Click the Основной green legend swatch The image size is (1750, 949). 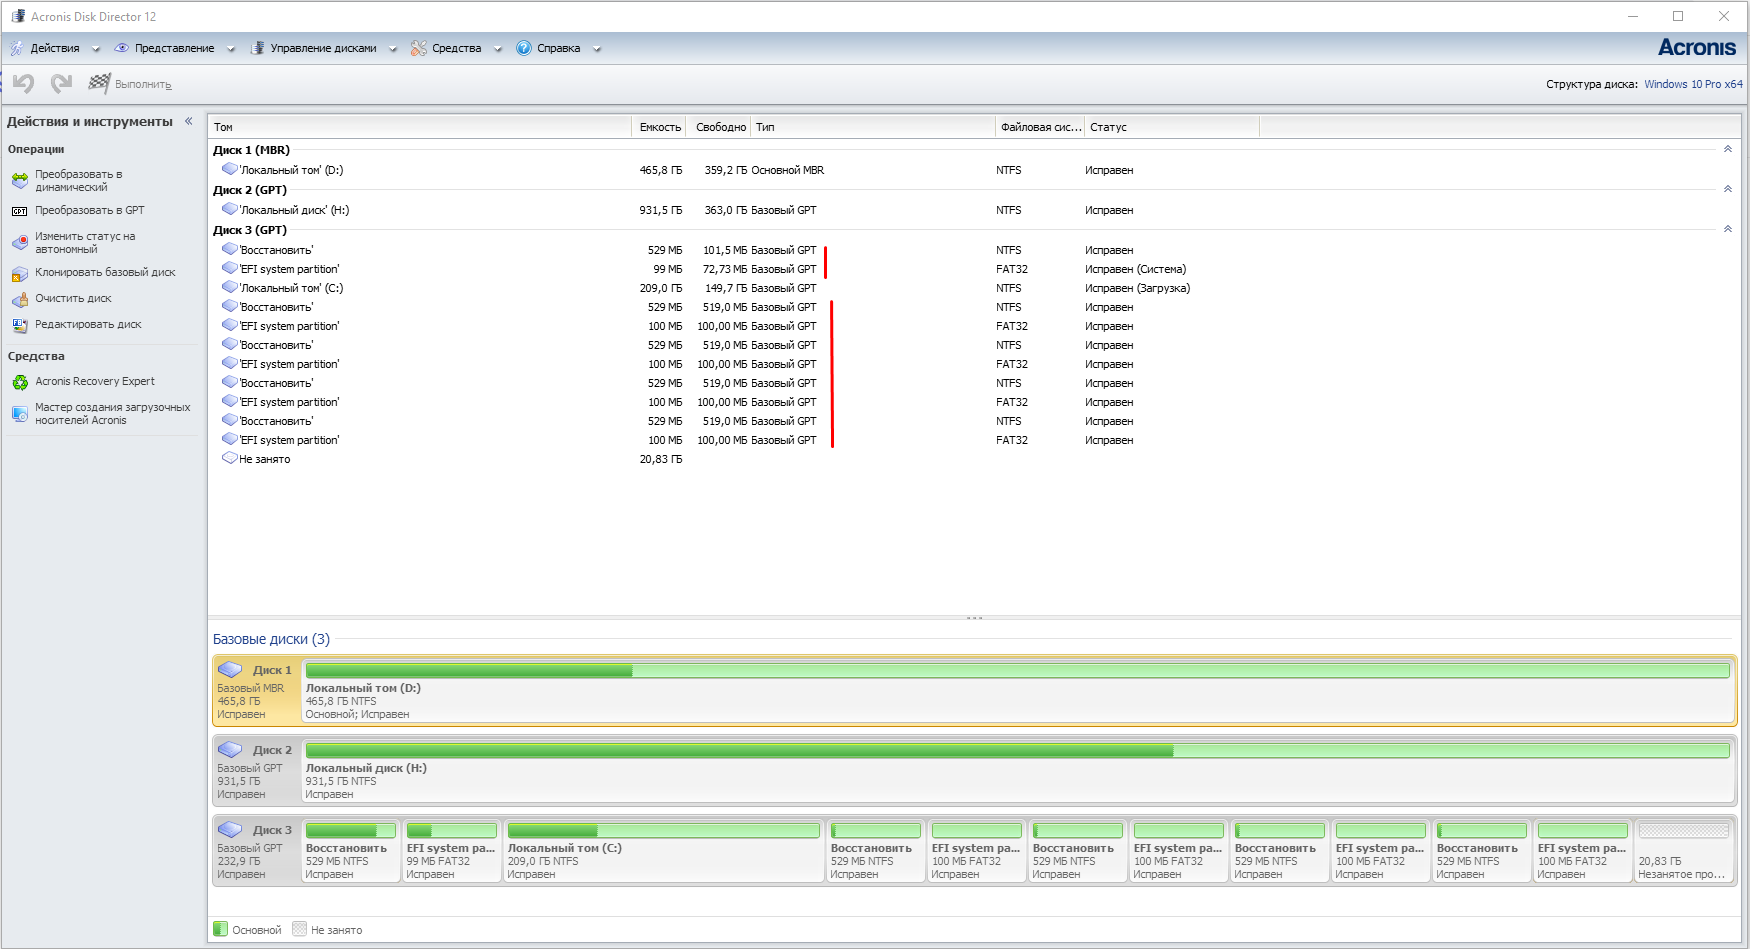coord(220,929)
